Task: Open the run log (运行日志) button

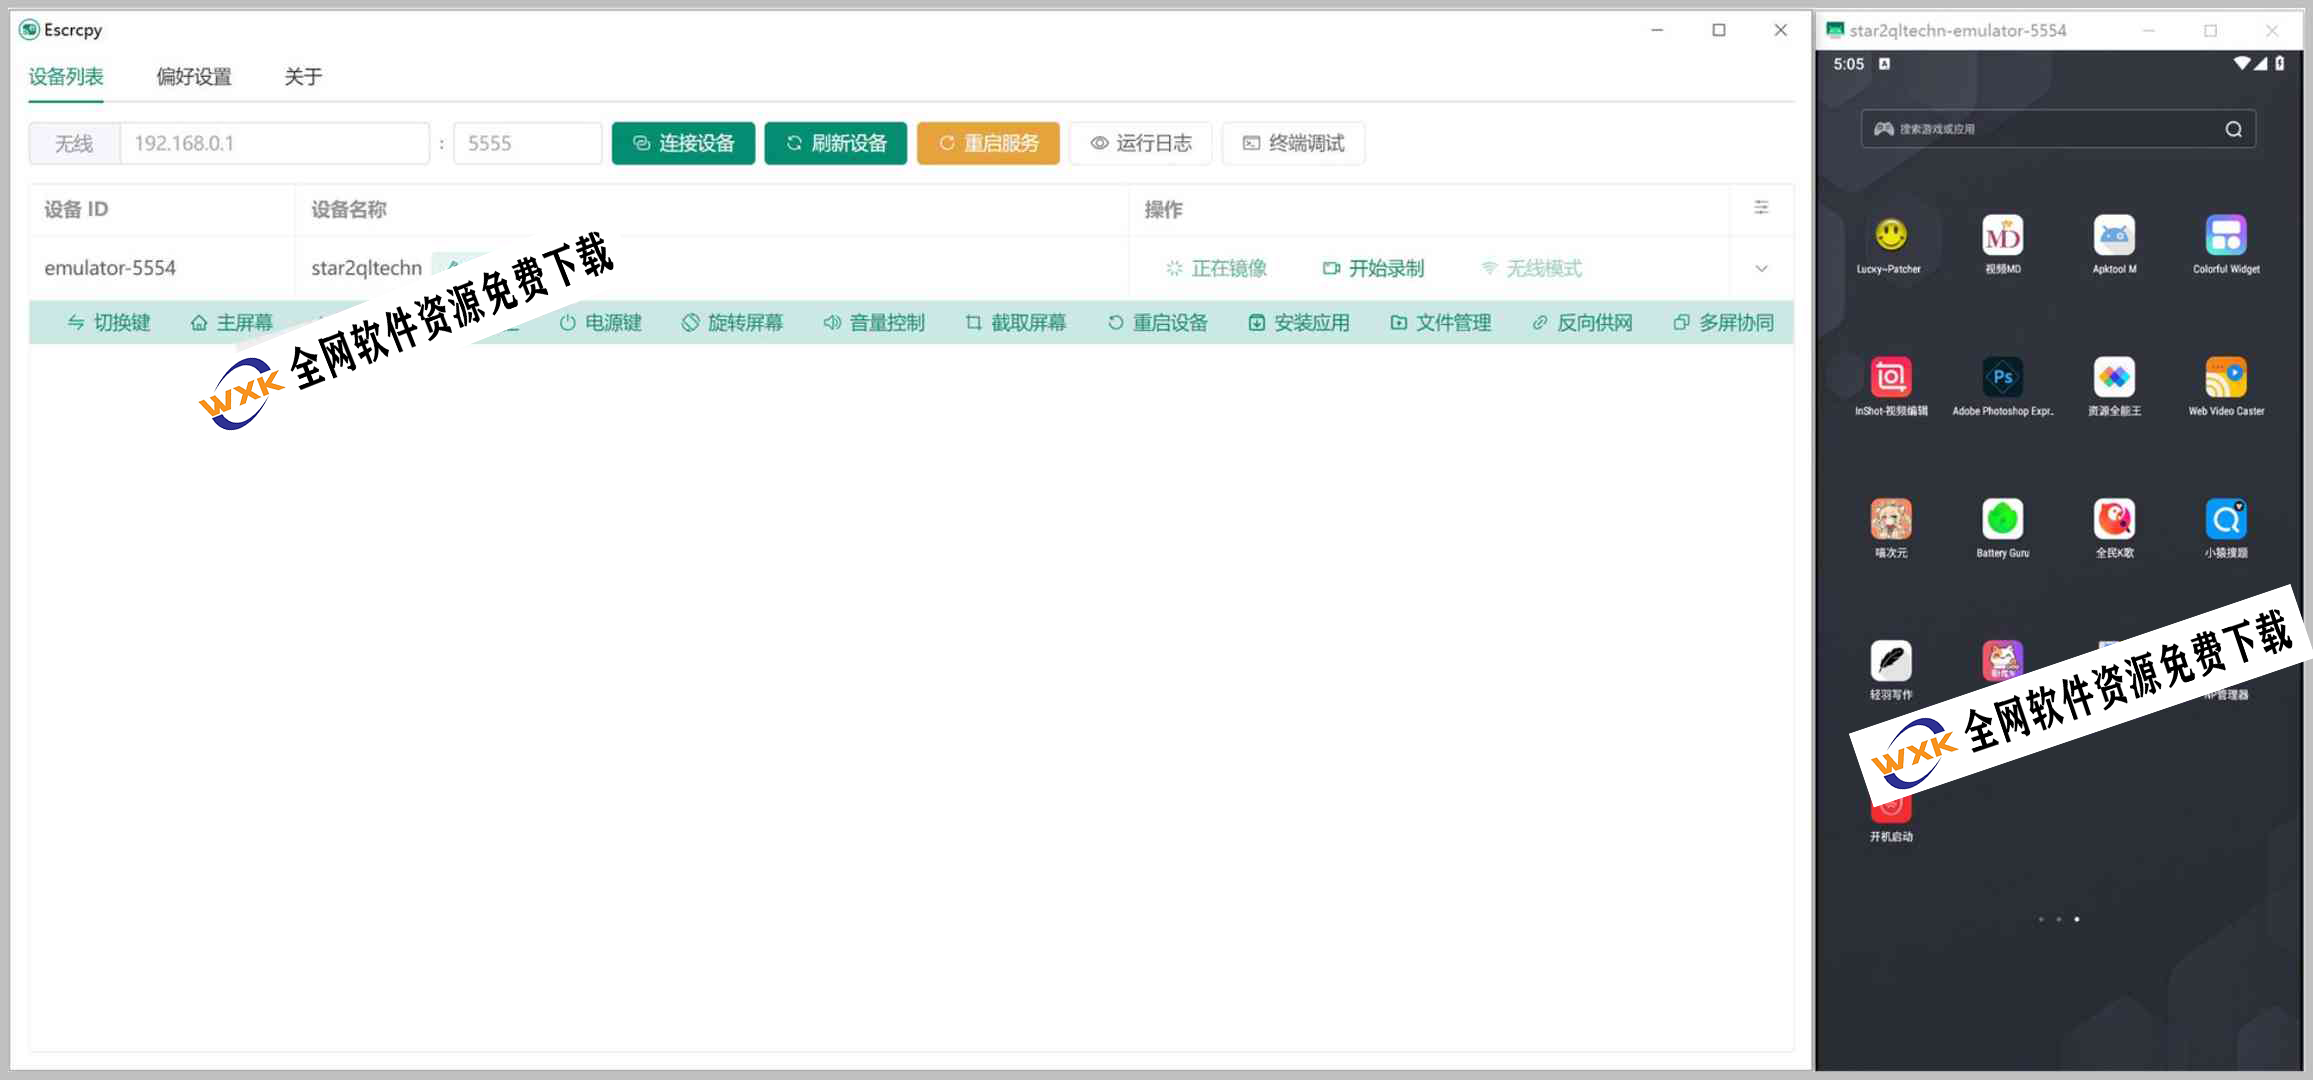Action: (x=1141, y=143)
